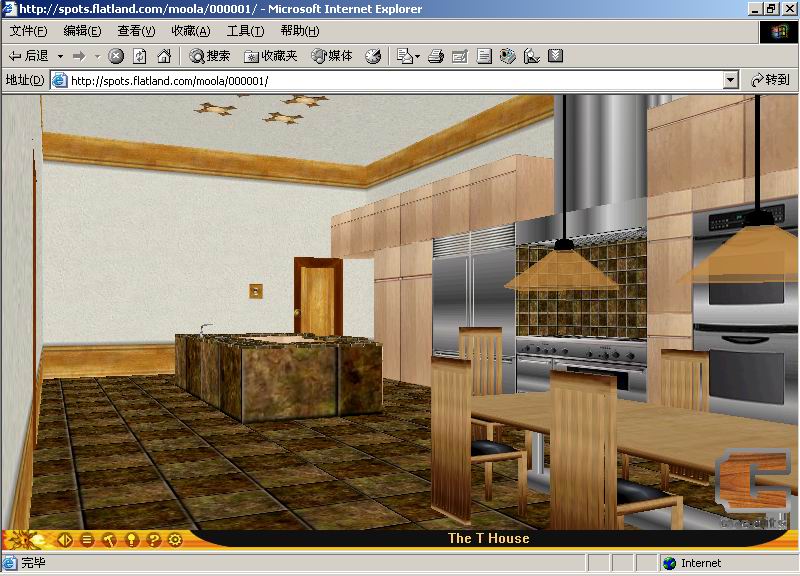This screenshot has width=800, height=576.
Task: Open the 搜索 search pane
Action: point(210,56)
